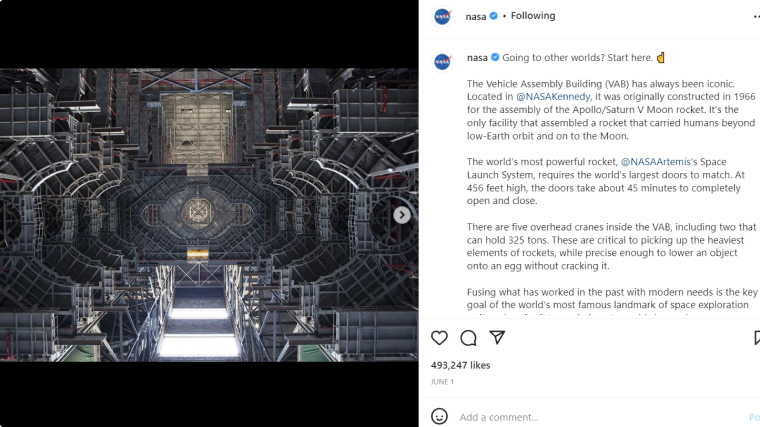Viewport: 760px width, 427px height.
Task: Save the post with the bookmark icon
Action: coord(757,338)
